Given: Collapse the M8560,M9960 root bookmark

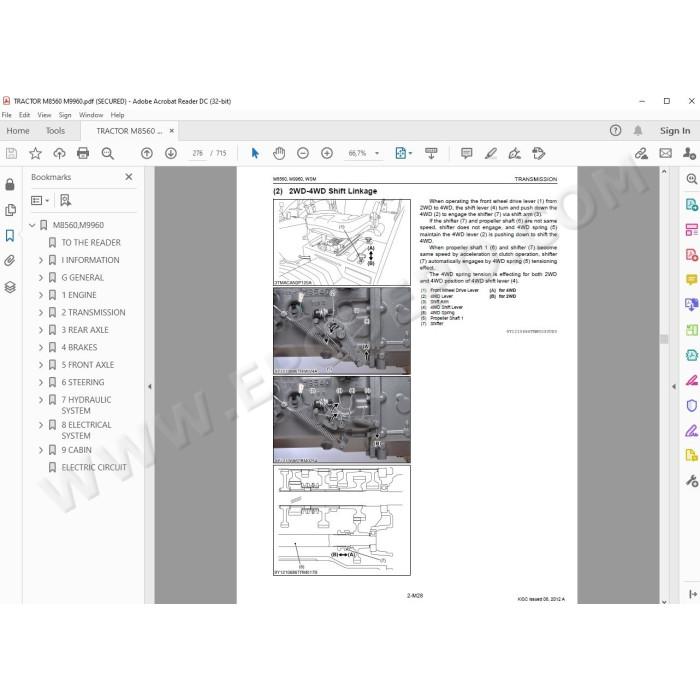Looking at the screenshot, I should point(32,225).
